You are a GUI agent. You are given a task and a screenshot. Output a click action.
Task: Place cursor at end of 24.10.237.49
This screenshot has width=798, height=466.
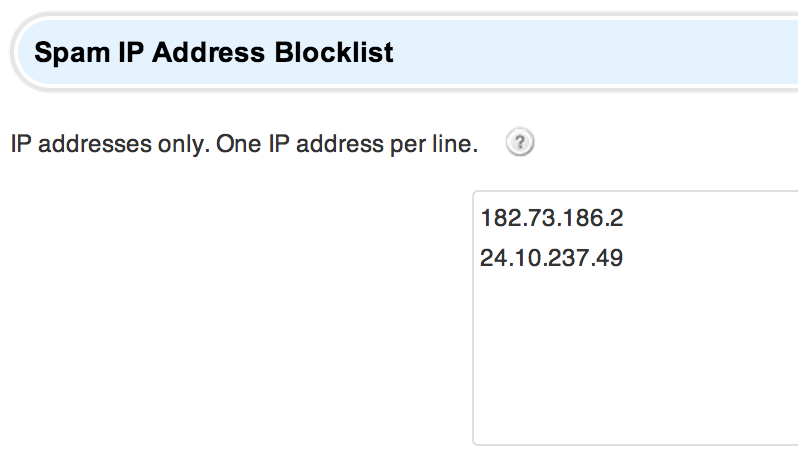(624, 258)
